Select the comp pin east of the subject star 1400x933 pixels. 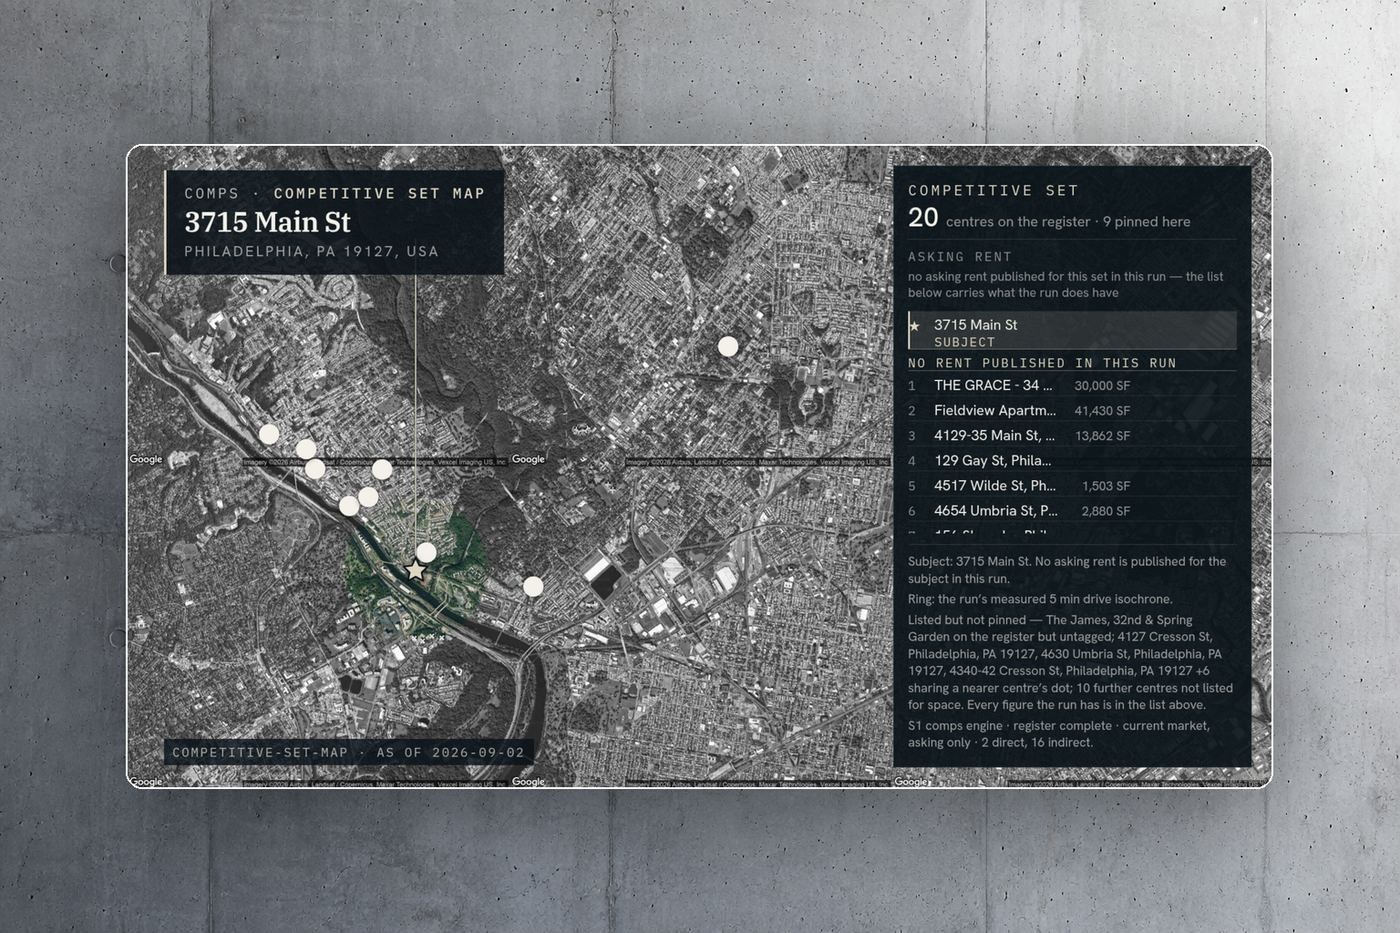pos(533,586)
